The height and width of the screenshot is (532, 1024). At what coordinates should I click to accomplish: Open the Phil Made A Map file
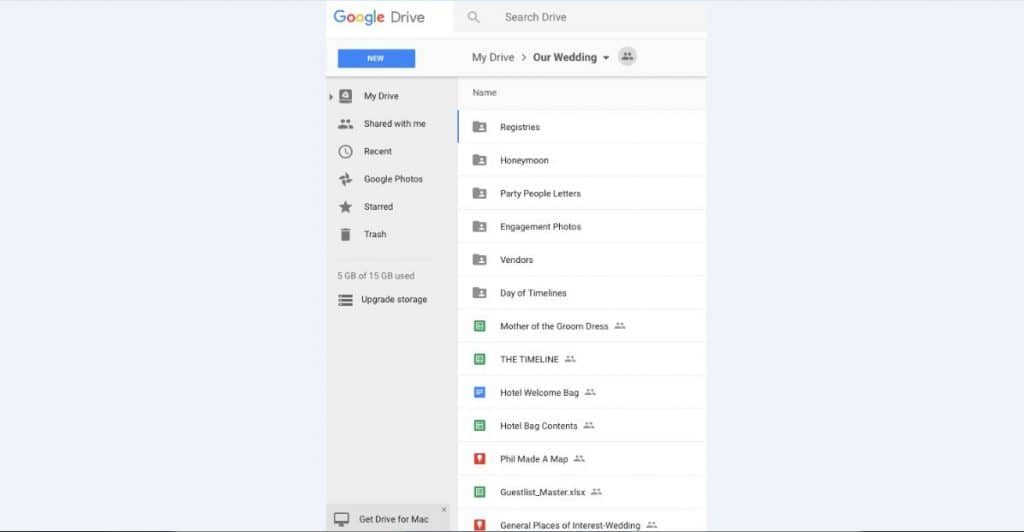pos(533,459)
